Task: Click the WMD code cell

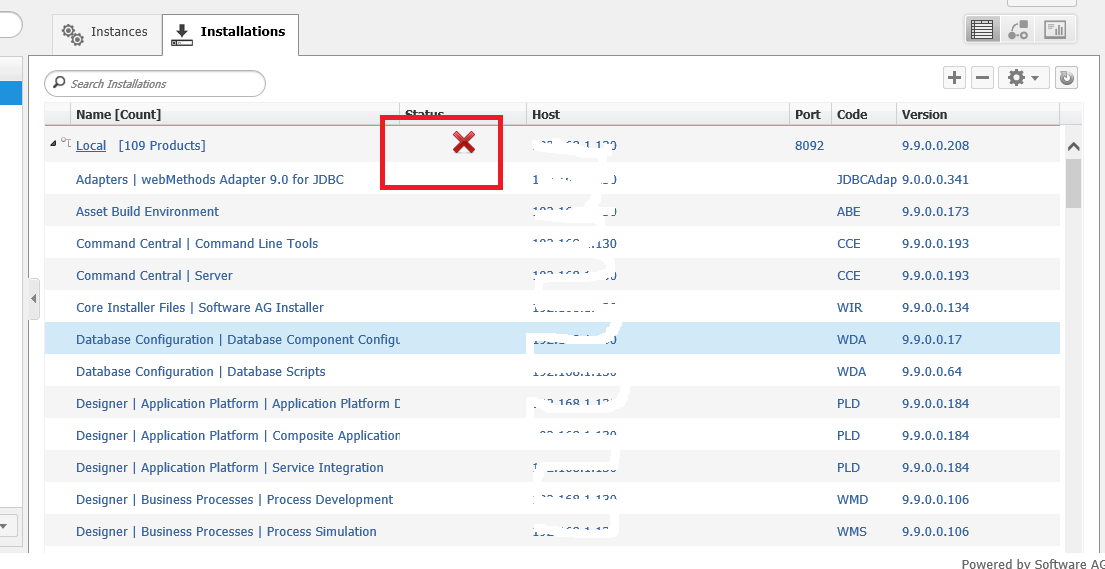Action: (x=852, y=499)
